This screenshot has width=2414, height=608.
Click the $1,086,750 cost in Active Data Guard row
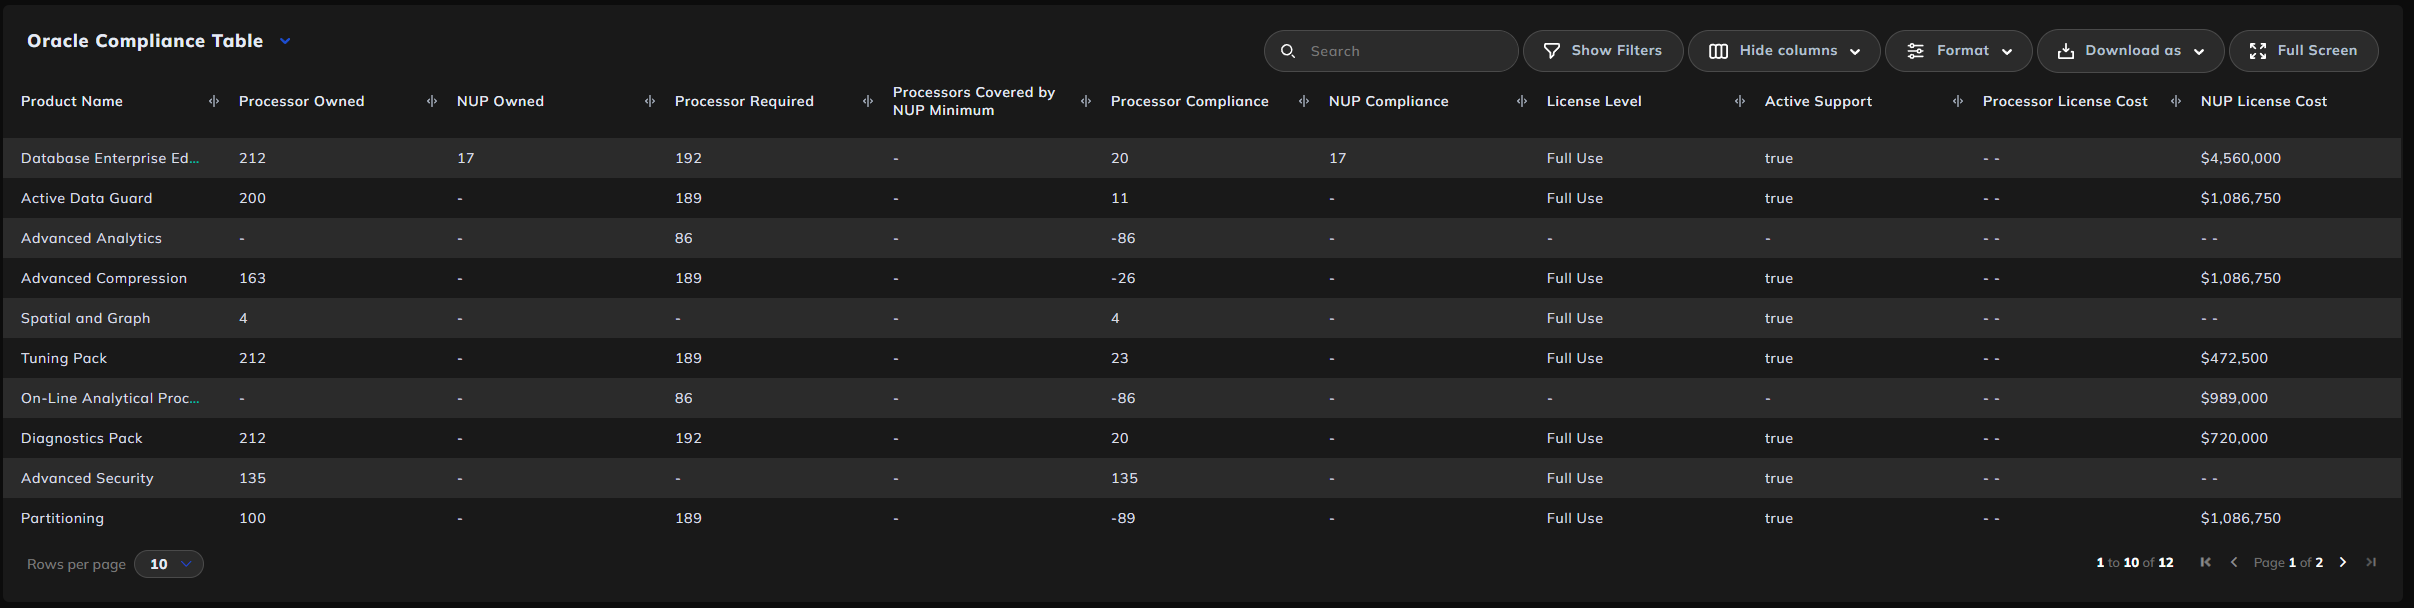tap(2241, 198)
